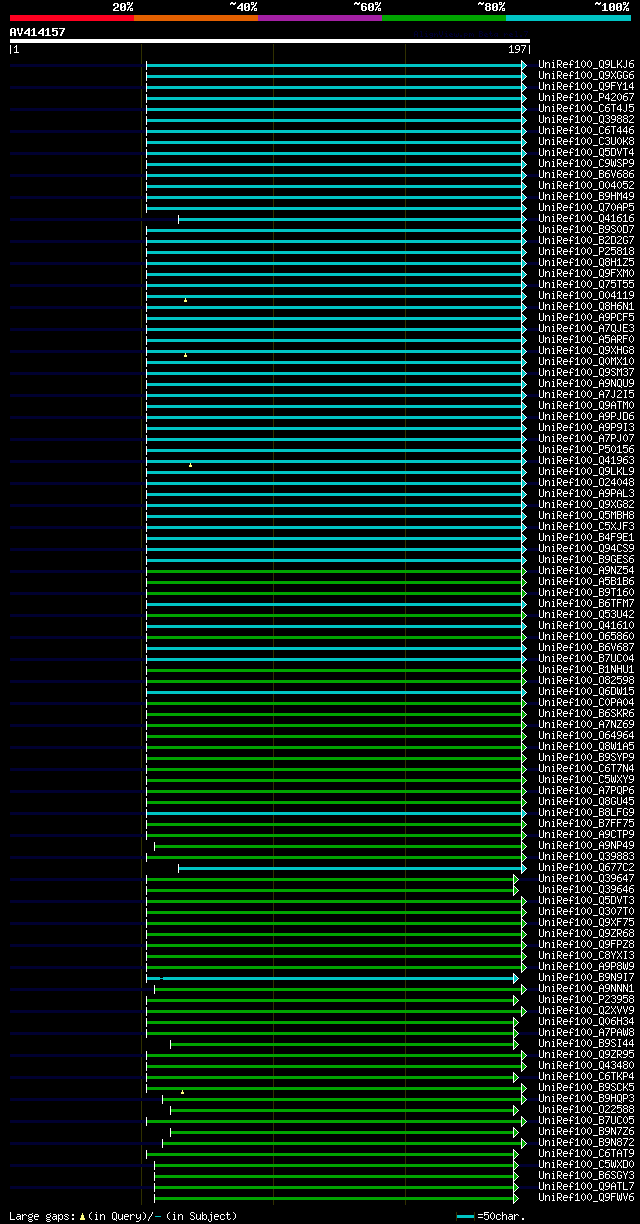This screenshot has width=640, height=1224.
Task: Select the UniRef100_A9PCF5 label
Action: [586, 317]
